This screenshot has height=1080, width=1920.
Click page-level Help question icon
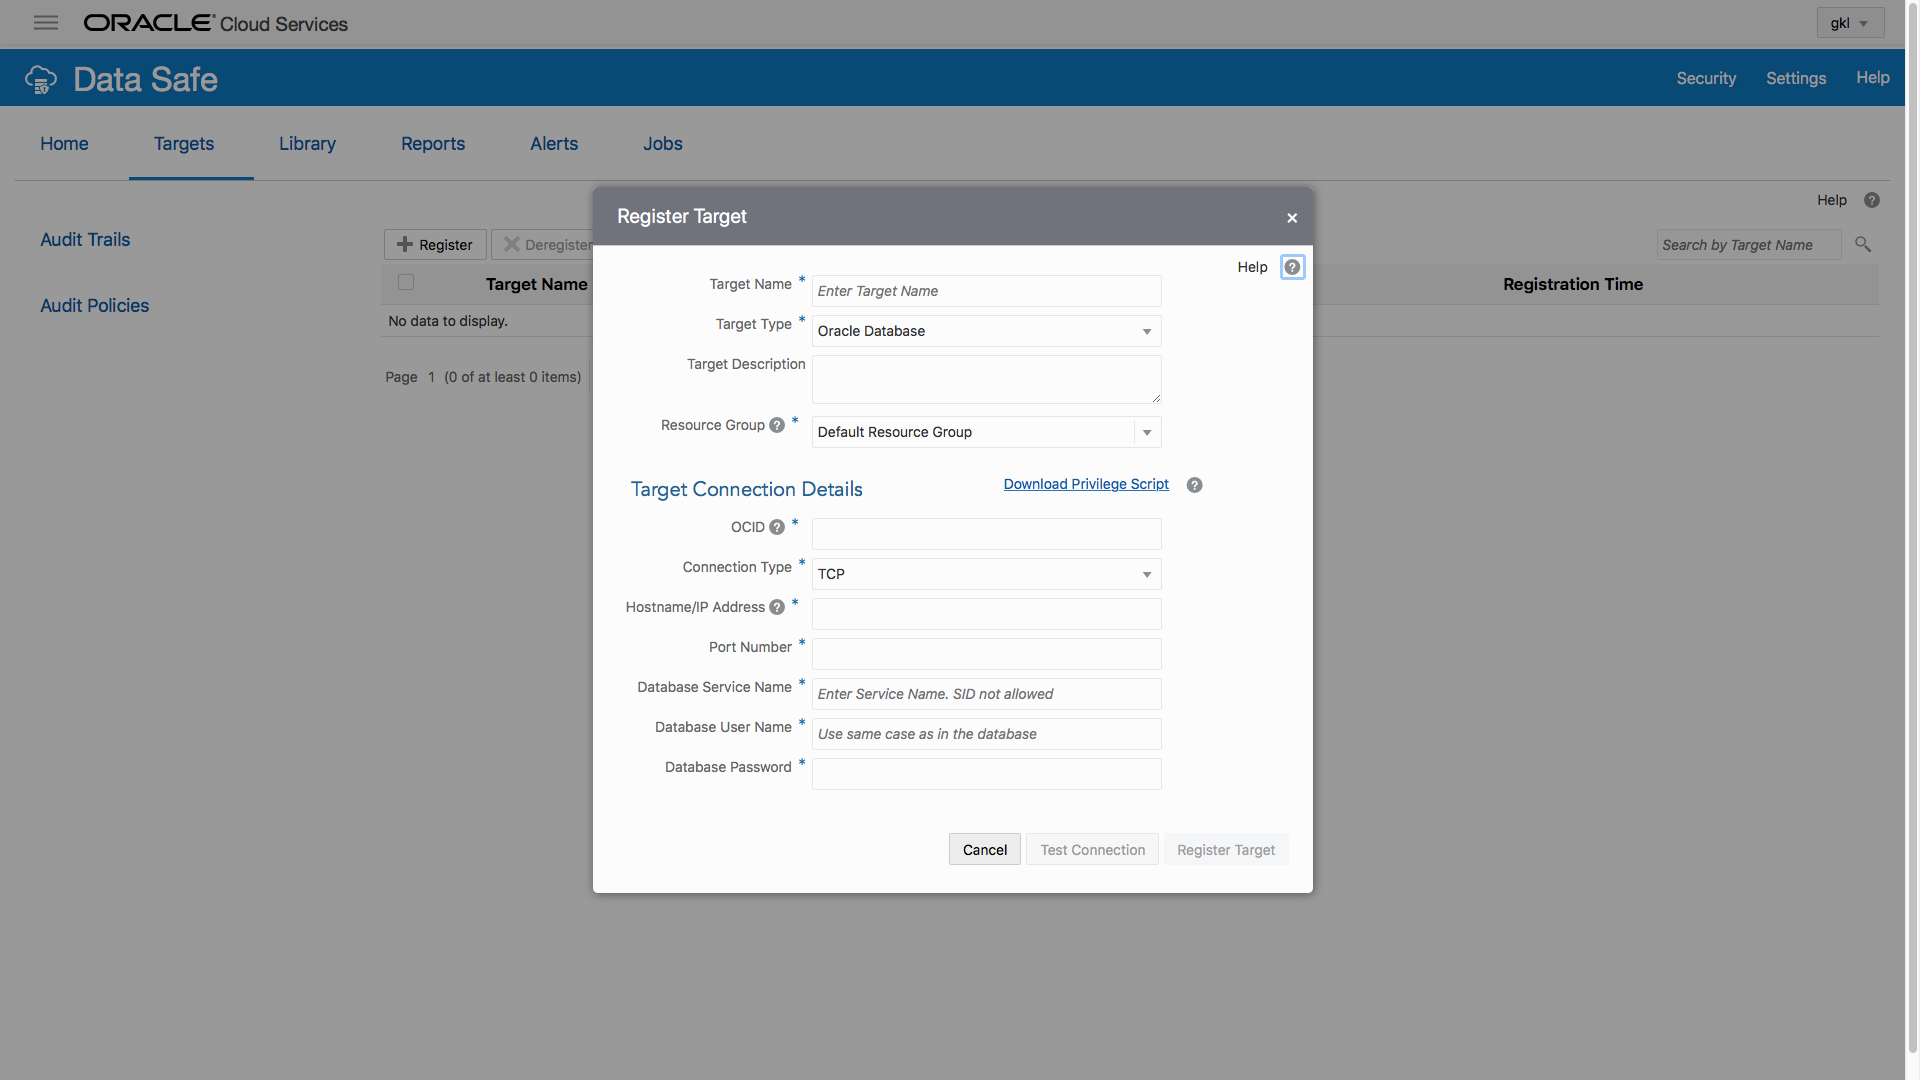(x=1872, y=200)
